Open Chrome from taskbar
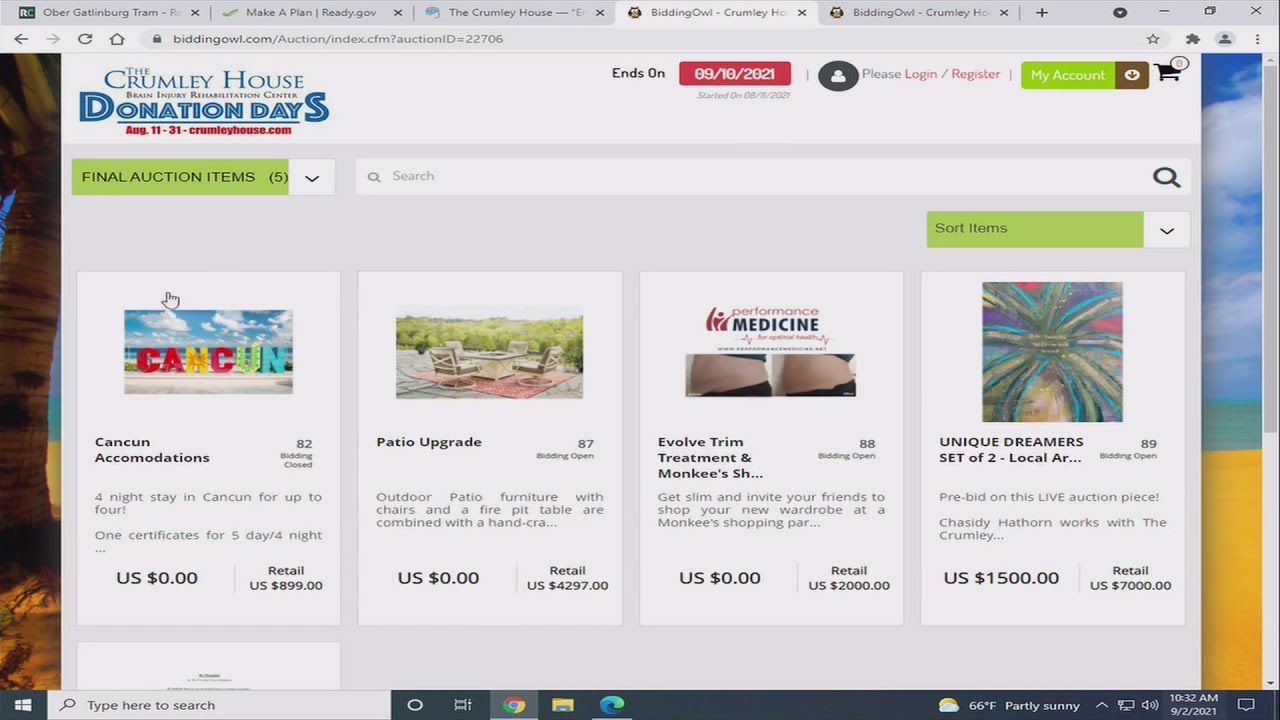The width and height of the screenshot is (1280, 720). (x=514, y=705)
